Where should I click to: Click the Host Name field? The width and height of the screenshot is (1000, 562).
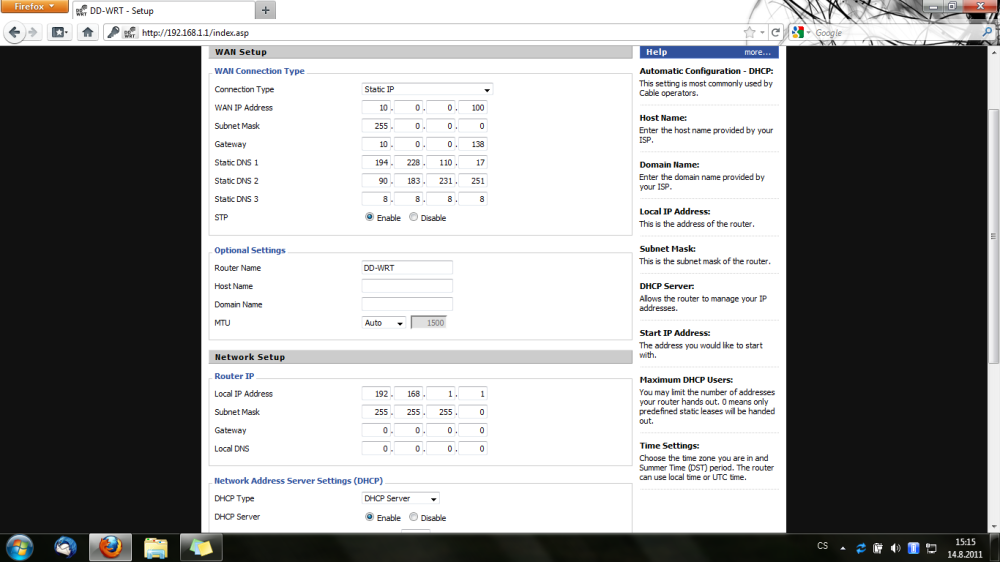[x=407, y=286]
